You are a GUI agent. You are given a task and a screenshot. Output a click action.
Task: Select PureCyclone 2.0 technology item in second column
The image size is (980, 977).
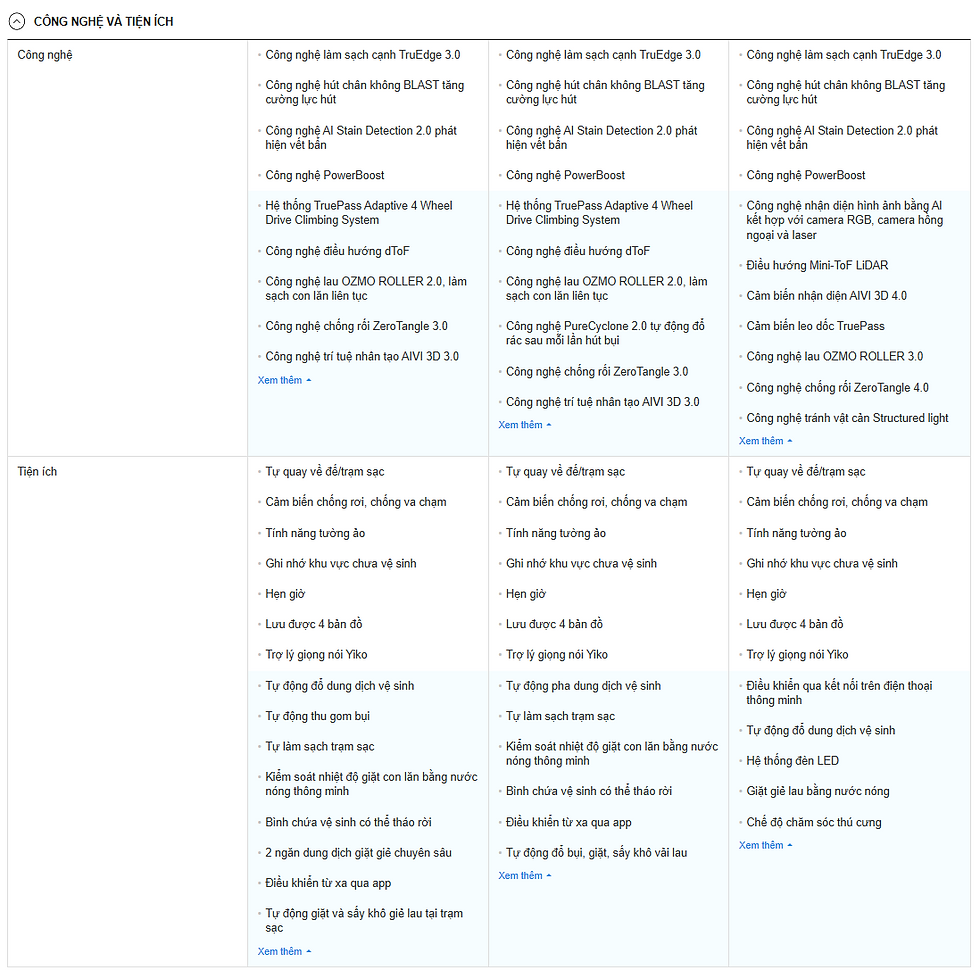coord(605,333)
